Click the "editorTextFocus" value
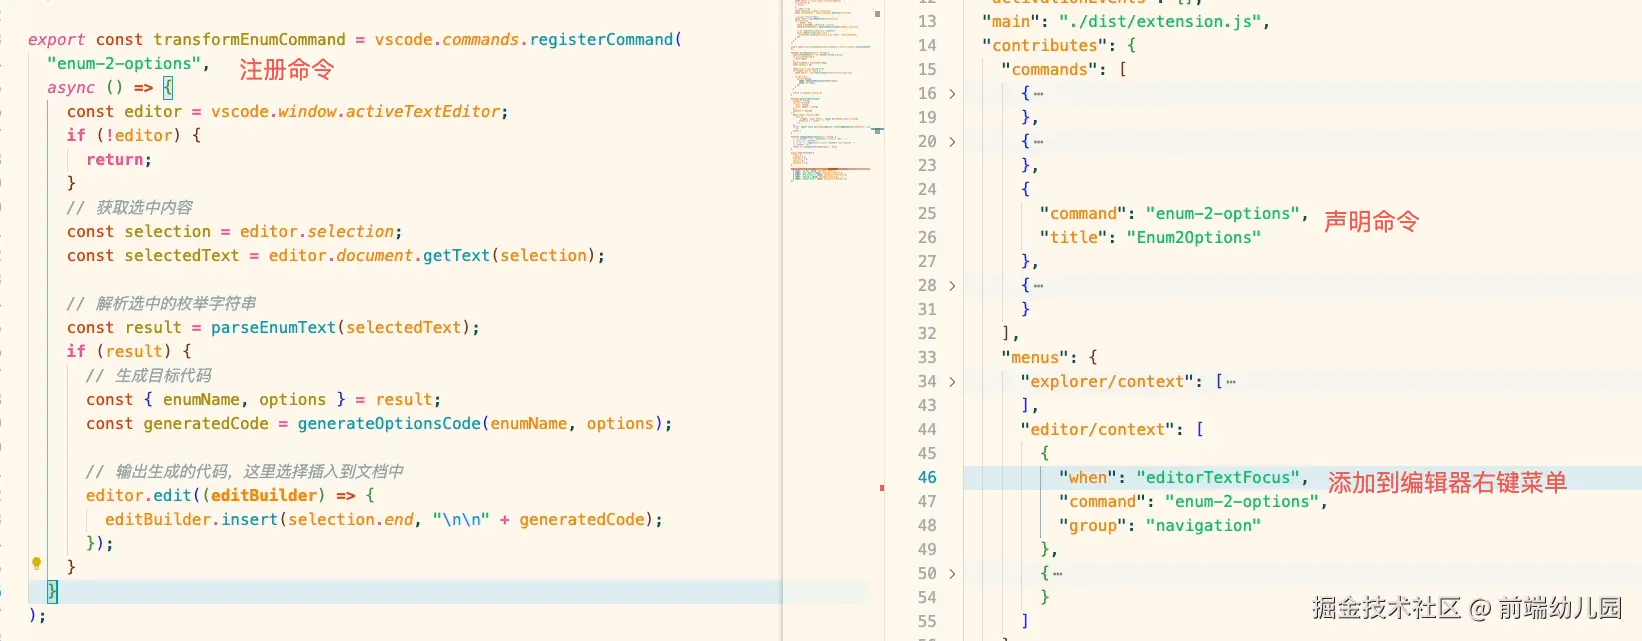 1218,477
